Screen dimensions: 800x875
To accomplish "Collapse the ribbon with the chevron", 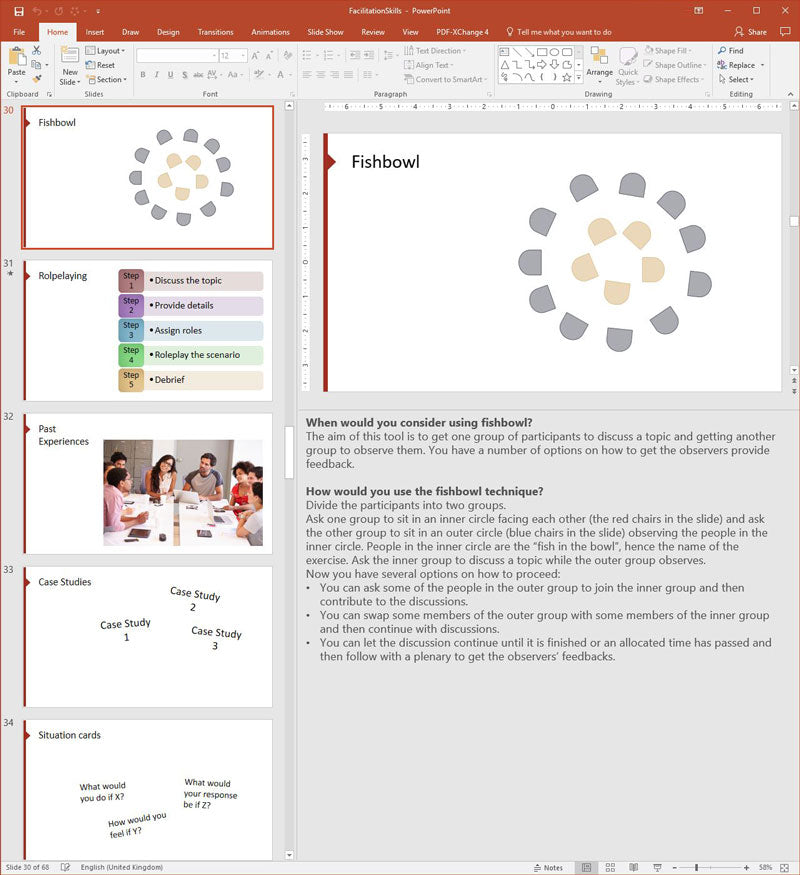I will click(791, 94).
